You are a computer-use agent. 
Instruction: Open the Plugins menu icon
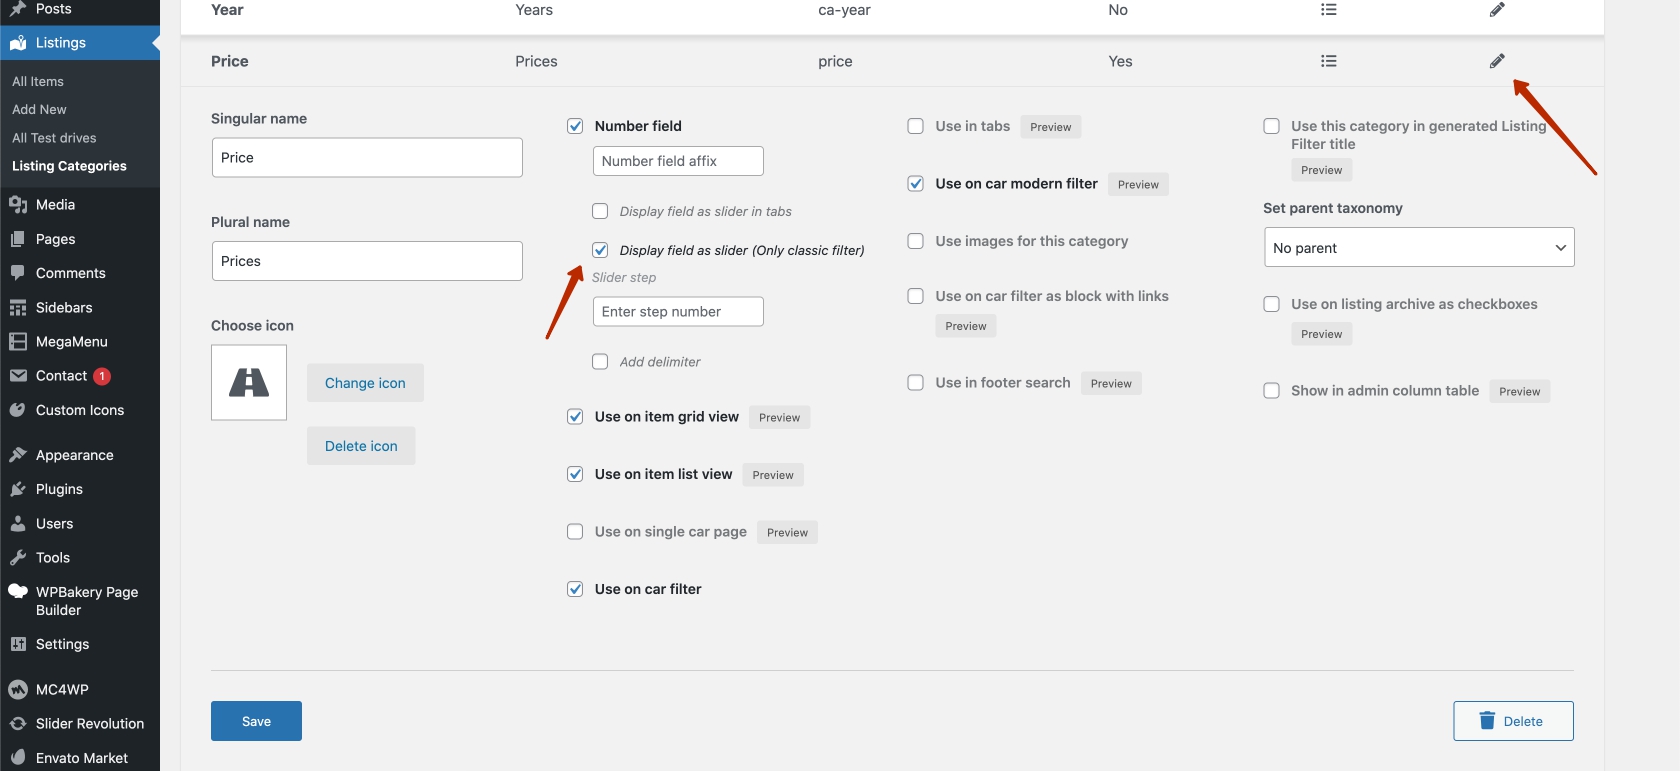18,489
